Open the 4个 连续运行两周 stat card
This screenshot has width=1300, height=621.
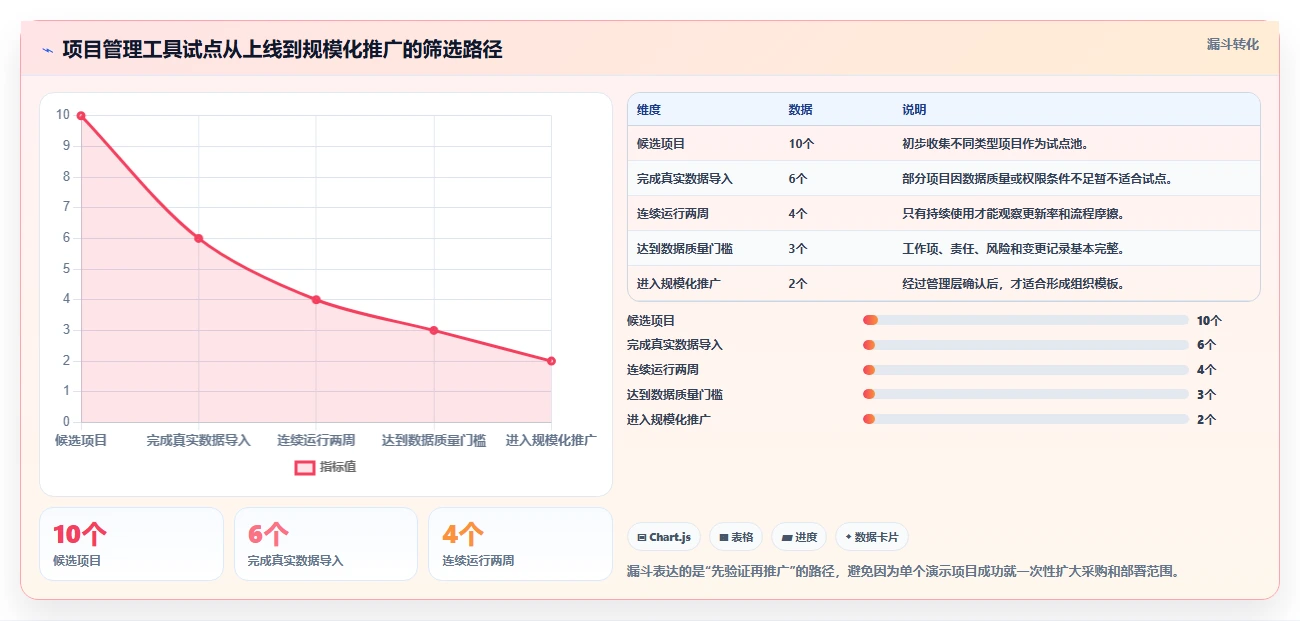(x=520, y=544)
